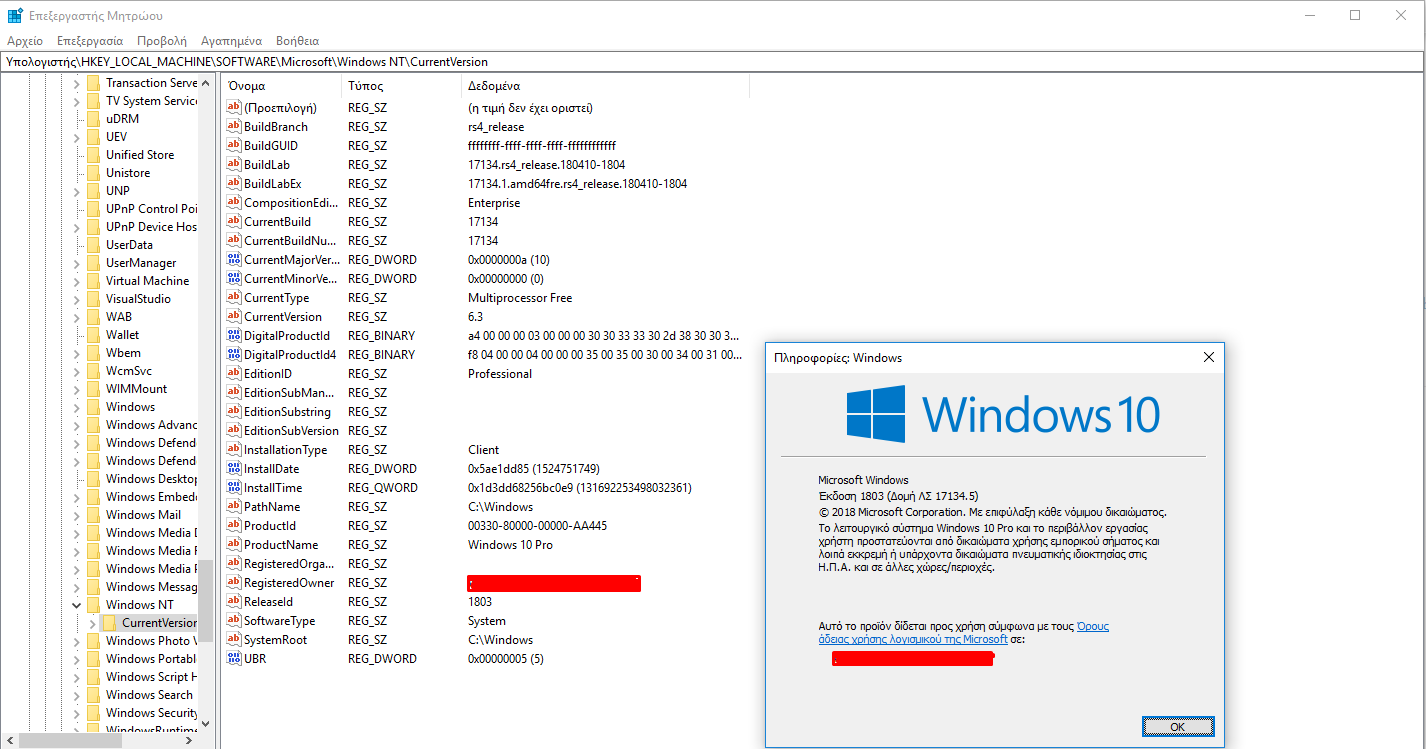Image resolution: width=1426 pixels, height=749 pixels.
Task: Select the InstallationType value name
Action: click(x=285, y=450)
